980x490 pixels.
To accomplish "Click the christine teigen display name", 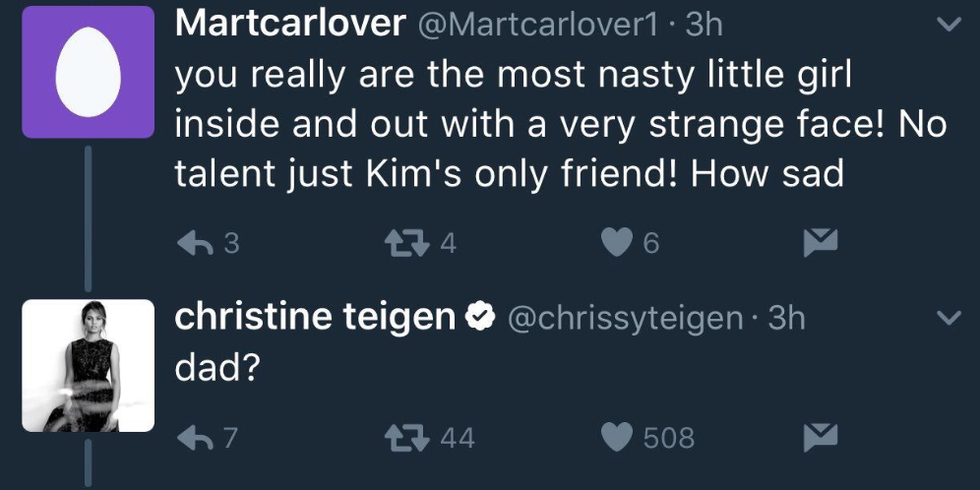I will pyautogui.click(x=315, y=318).
